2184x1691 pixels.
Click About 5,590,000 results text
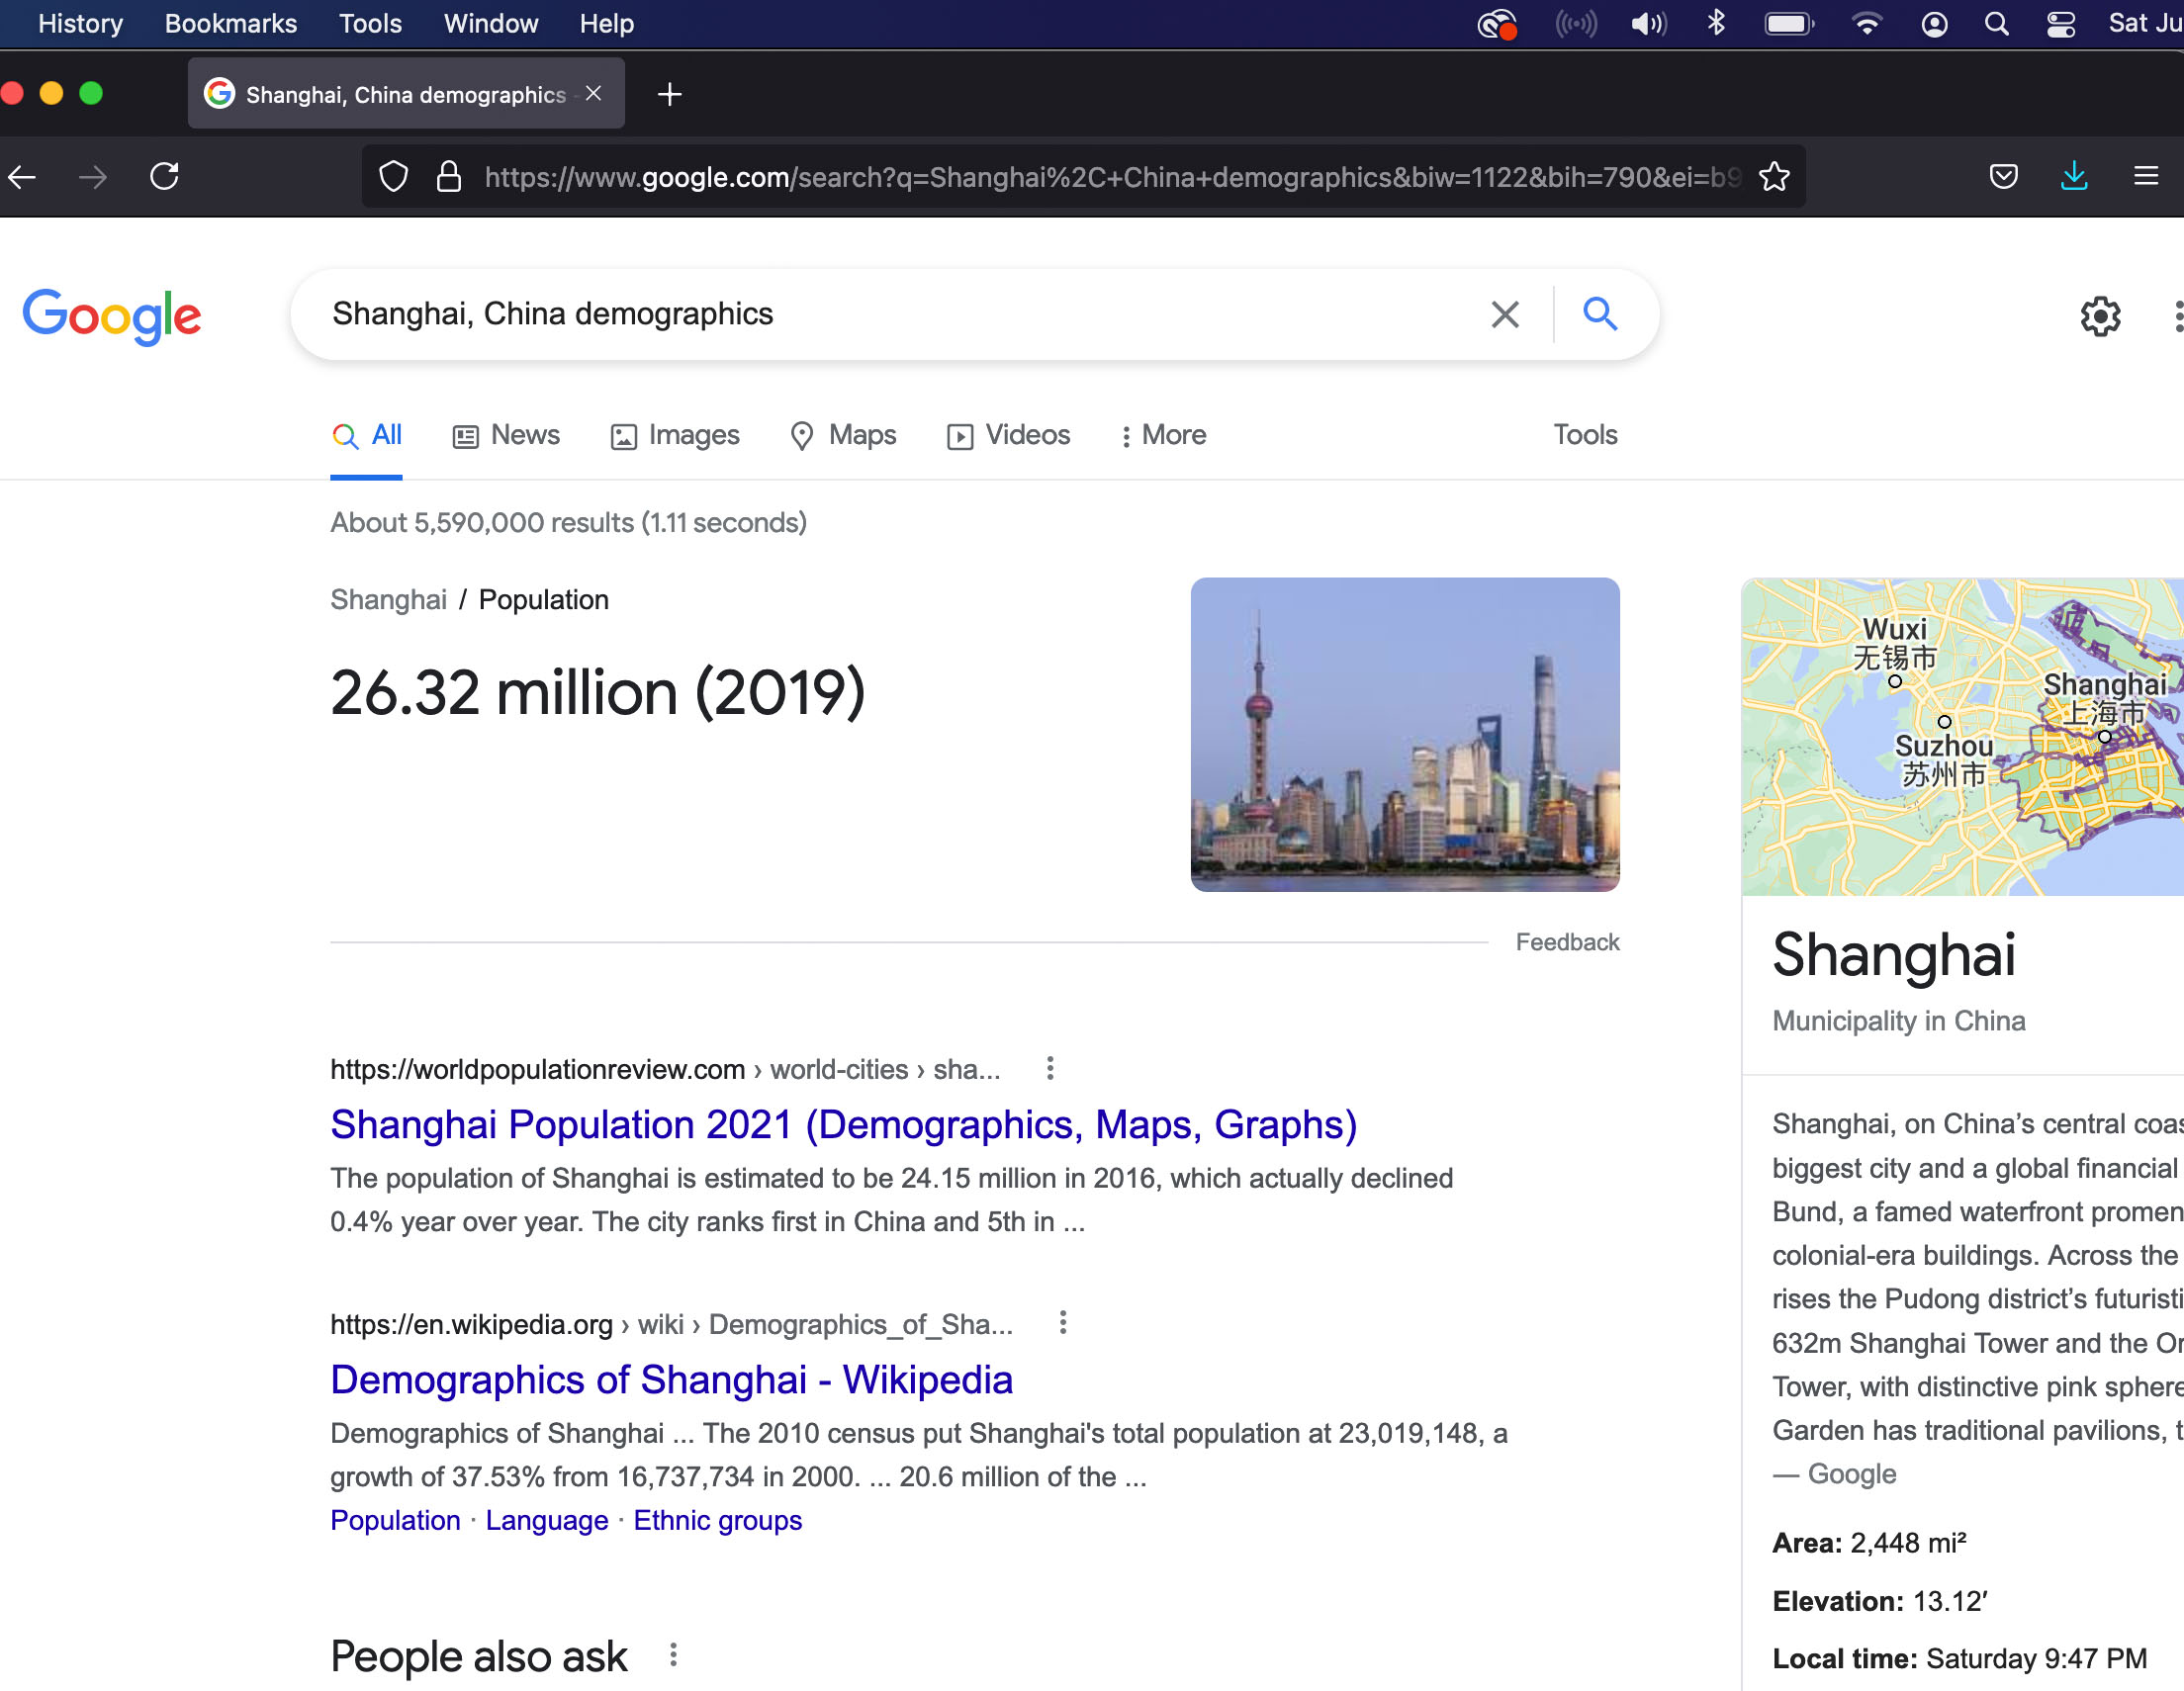pyautogui.click(x=569, y=522)
